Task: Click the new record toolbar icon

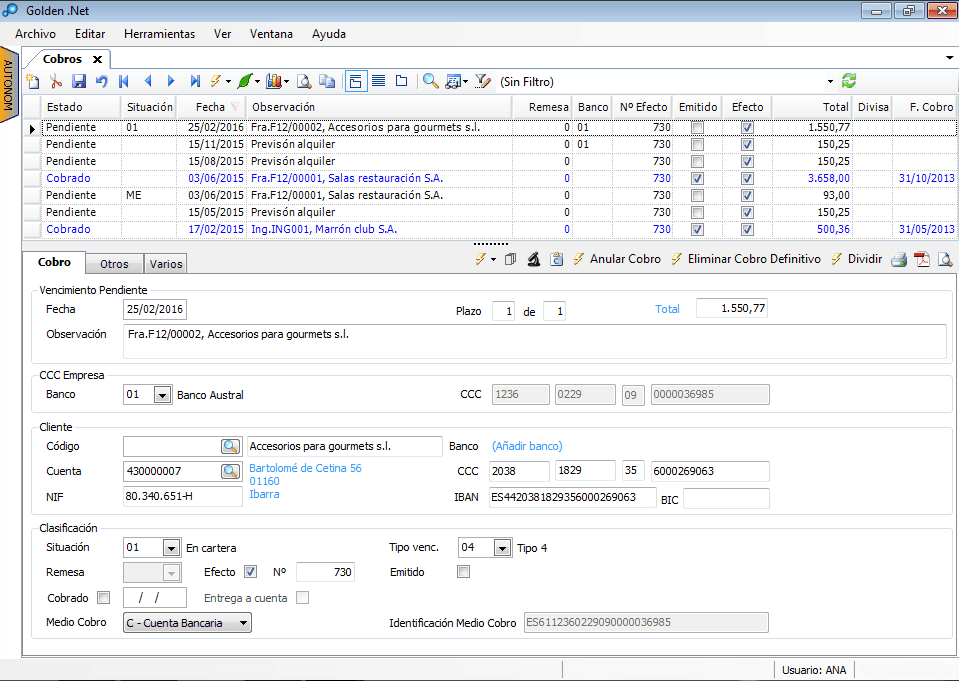Action: (x=33, y=82)
